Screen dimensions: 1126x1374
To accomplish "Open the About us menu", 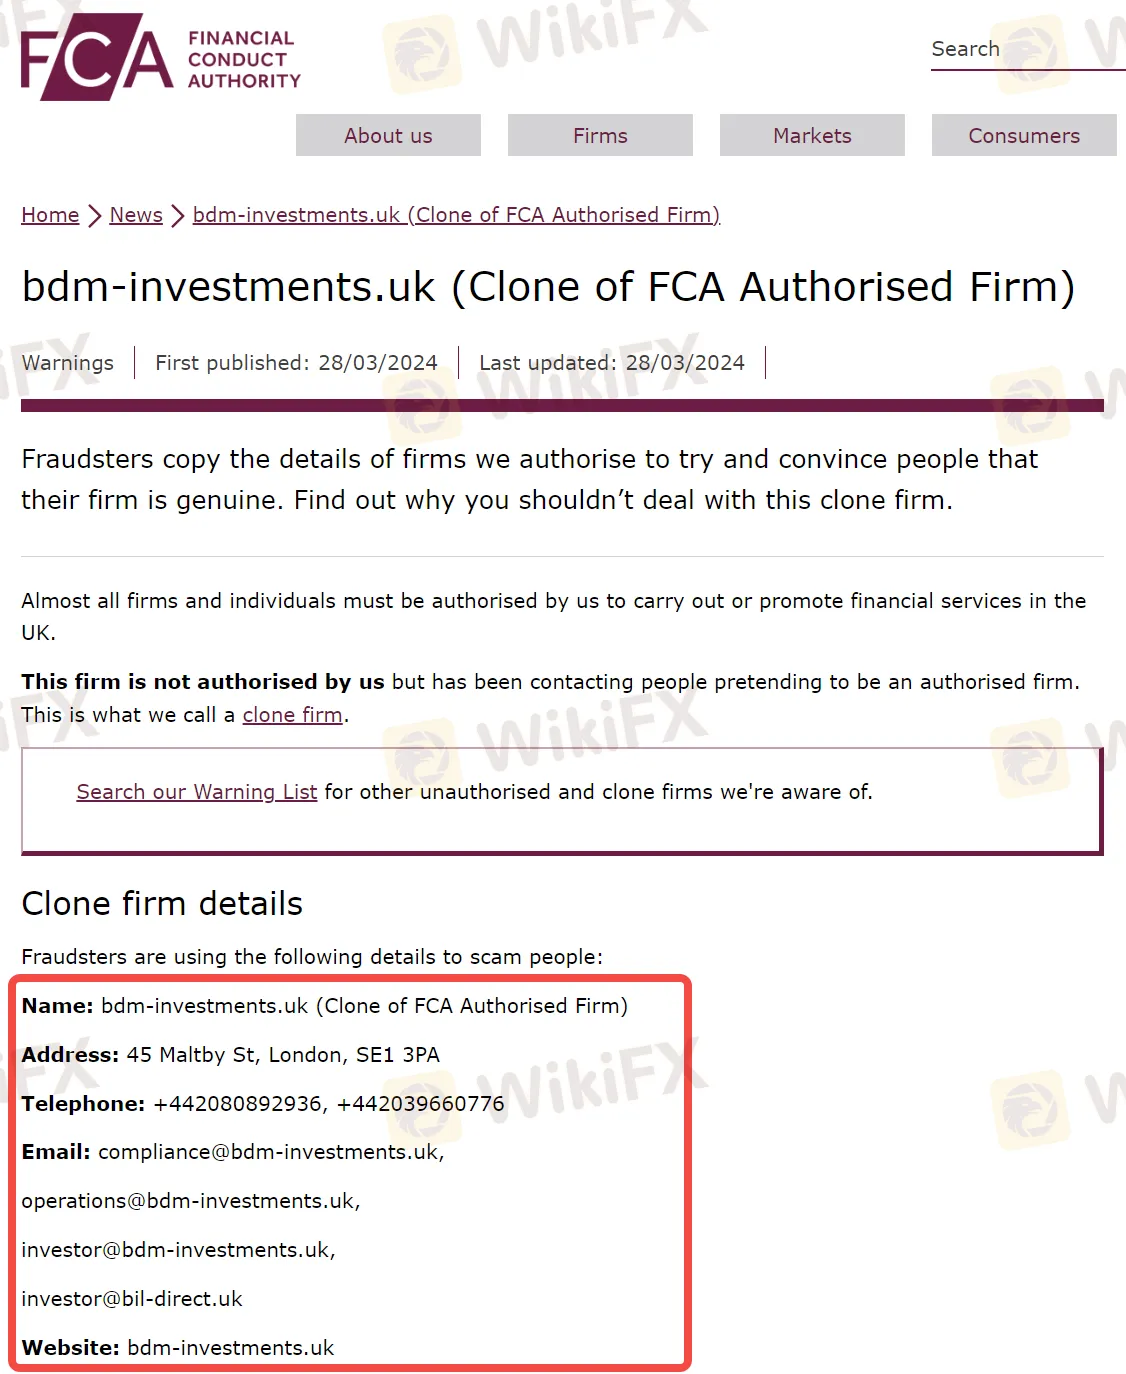I will (388, 136).
